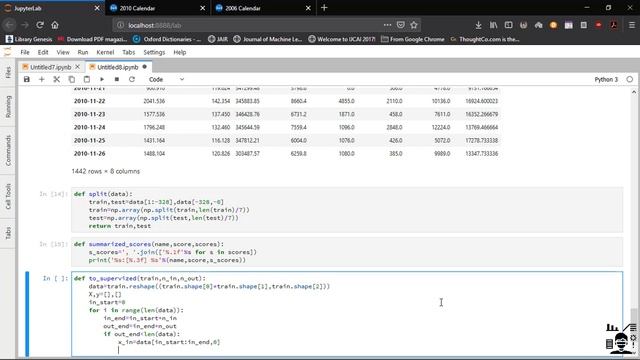This screenshot has height=360, width=640.
Task: Open the Tabs menu
Action: (x=129, y=52)
